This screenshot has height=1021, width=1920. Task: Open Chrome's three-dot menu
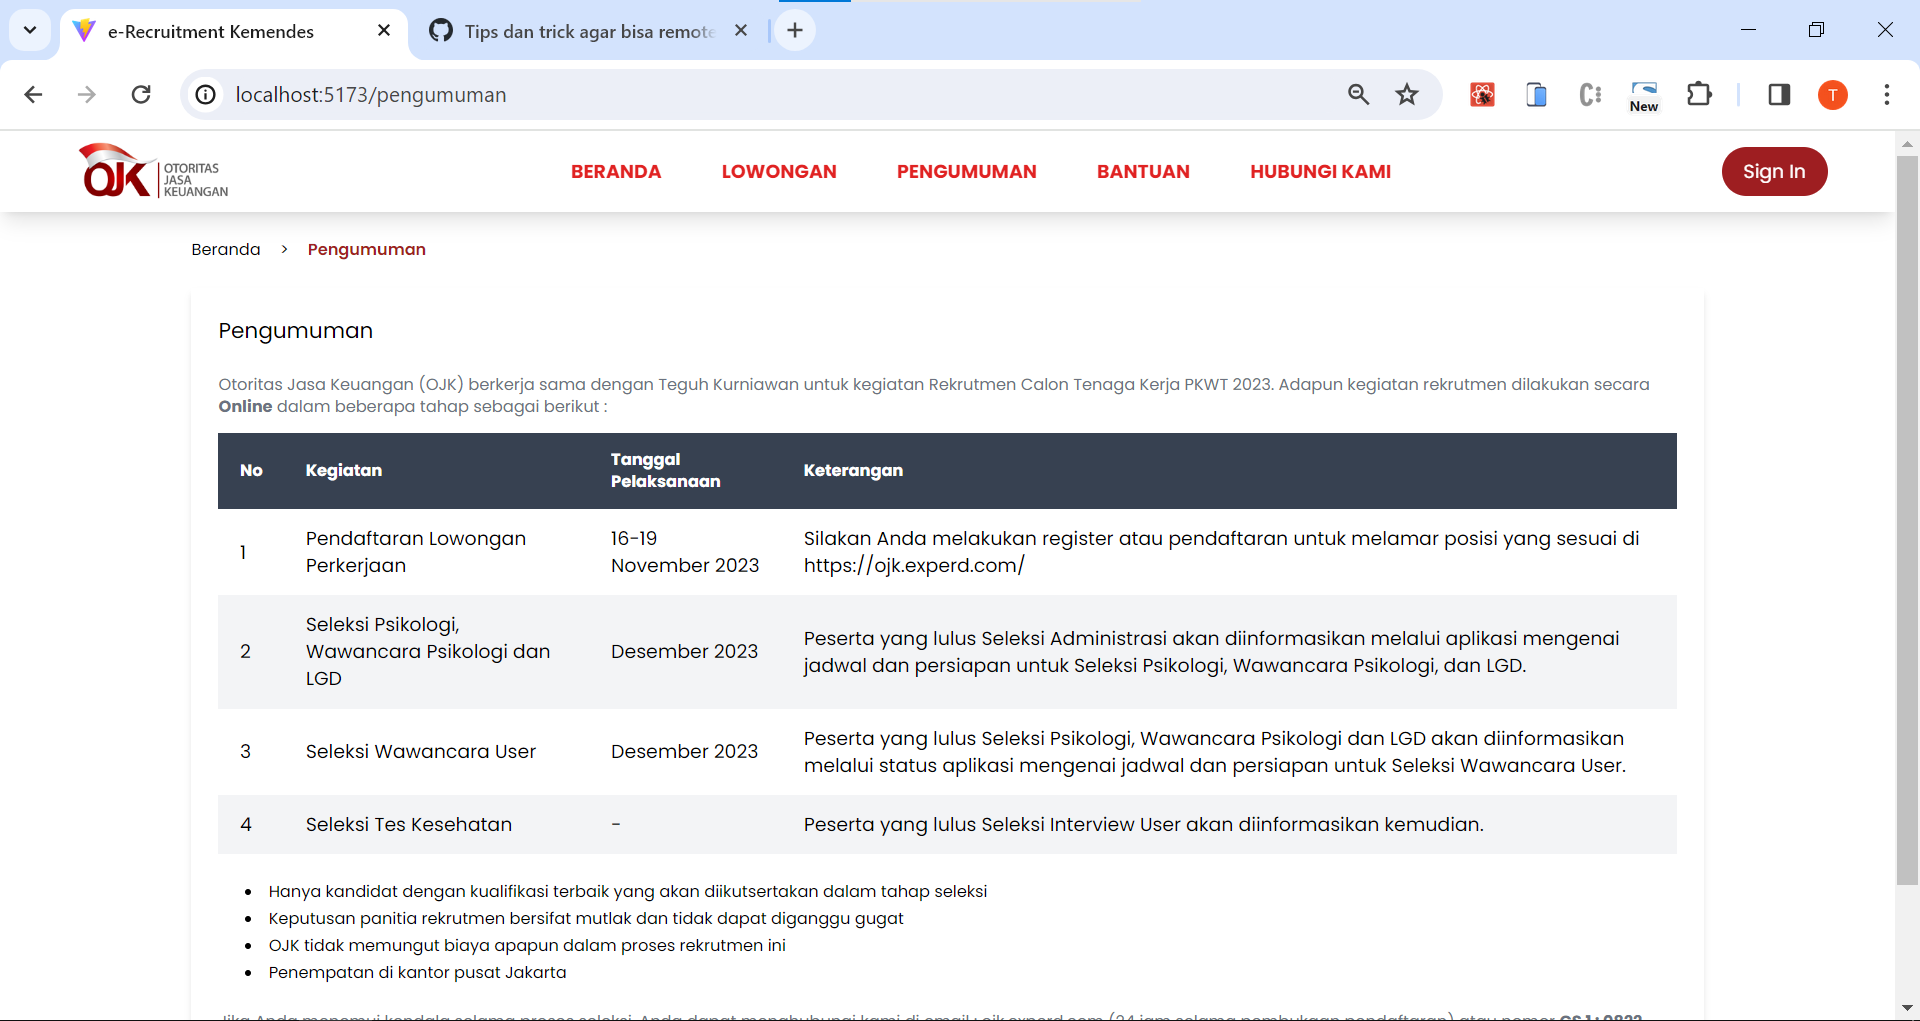[1887, 94]
